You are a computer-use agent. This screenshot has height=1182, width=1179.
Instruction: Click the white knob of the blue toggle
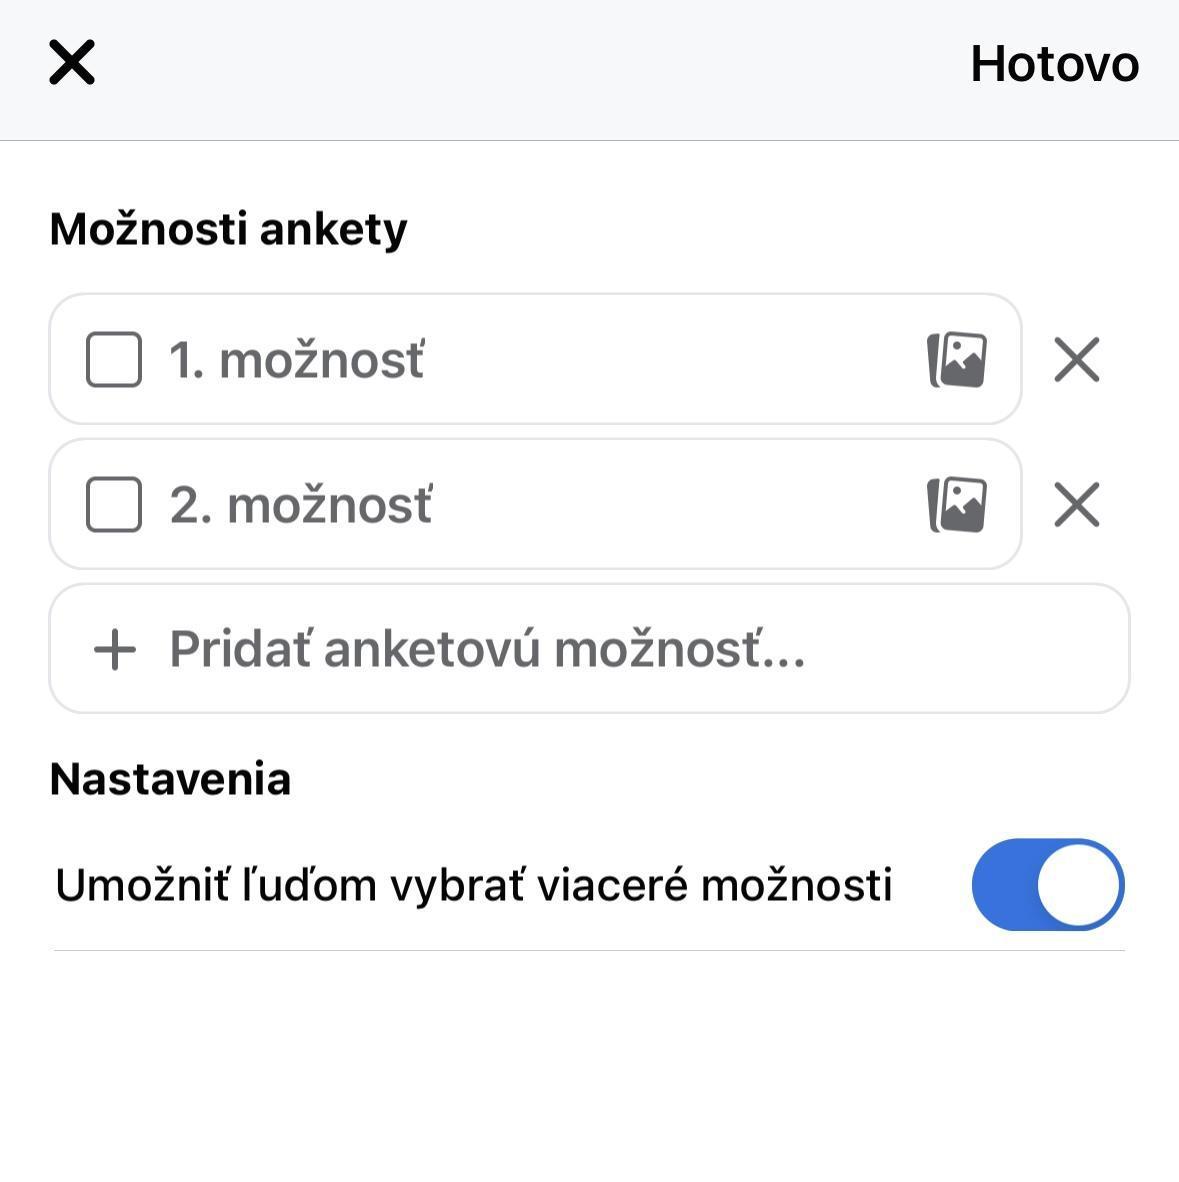point(1078,885)
